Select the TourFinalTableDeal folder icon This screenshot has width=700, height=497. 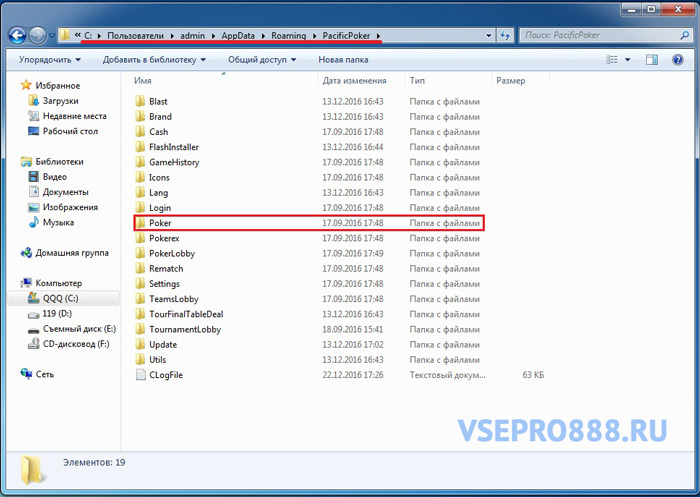(140, 314)
